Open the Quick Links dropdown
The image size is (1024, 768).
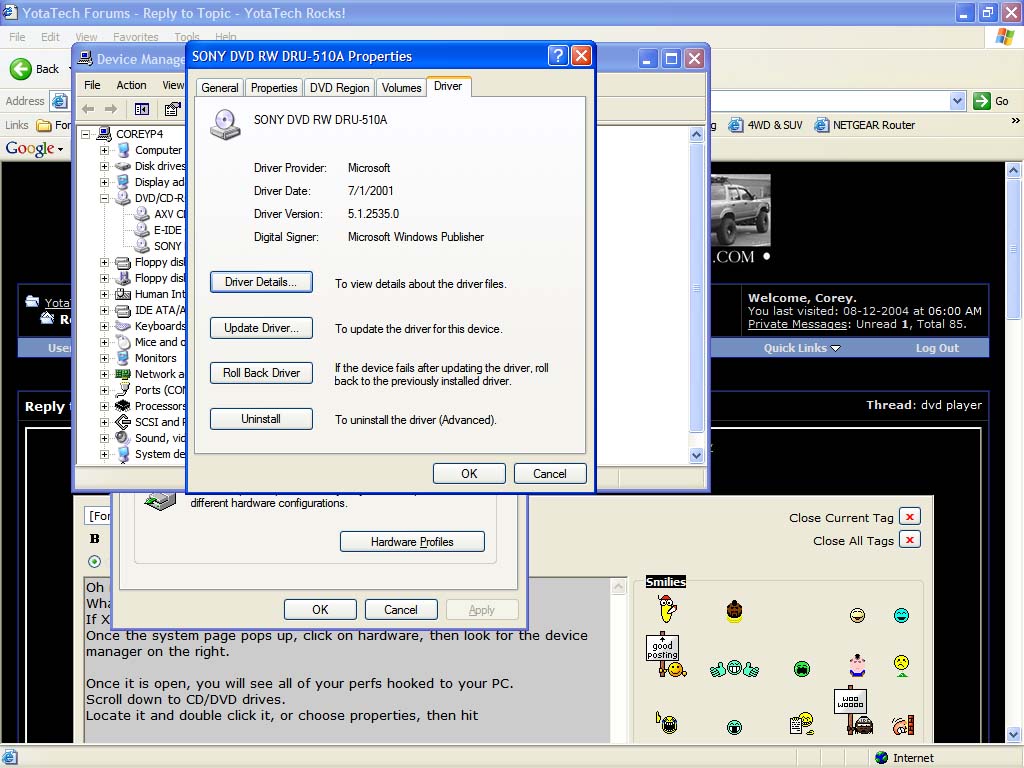(x=802, y=348)
